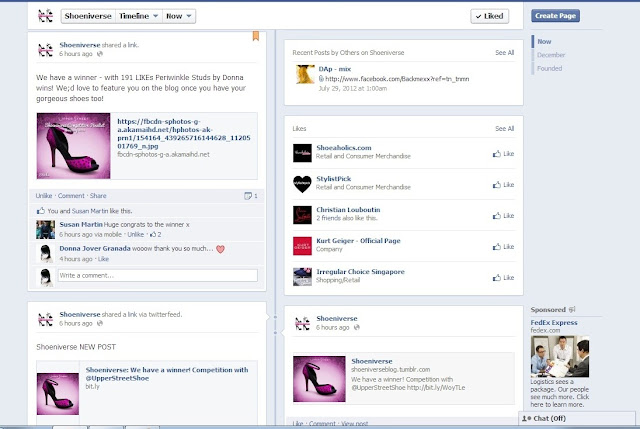
Task: Open 'We have a winner! Competition' bit.ly link
Action: tap(167, 374)
